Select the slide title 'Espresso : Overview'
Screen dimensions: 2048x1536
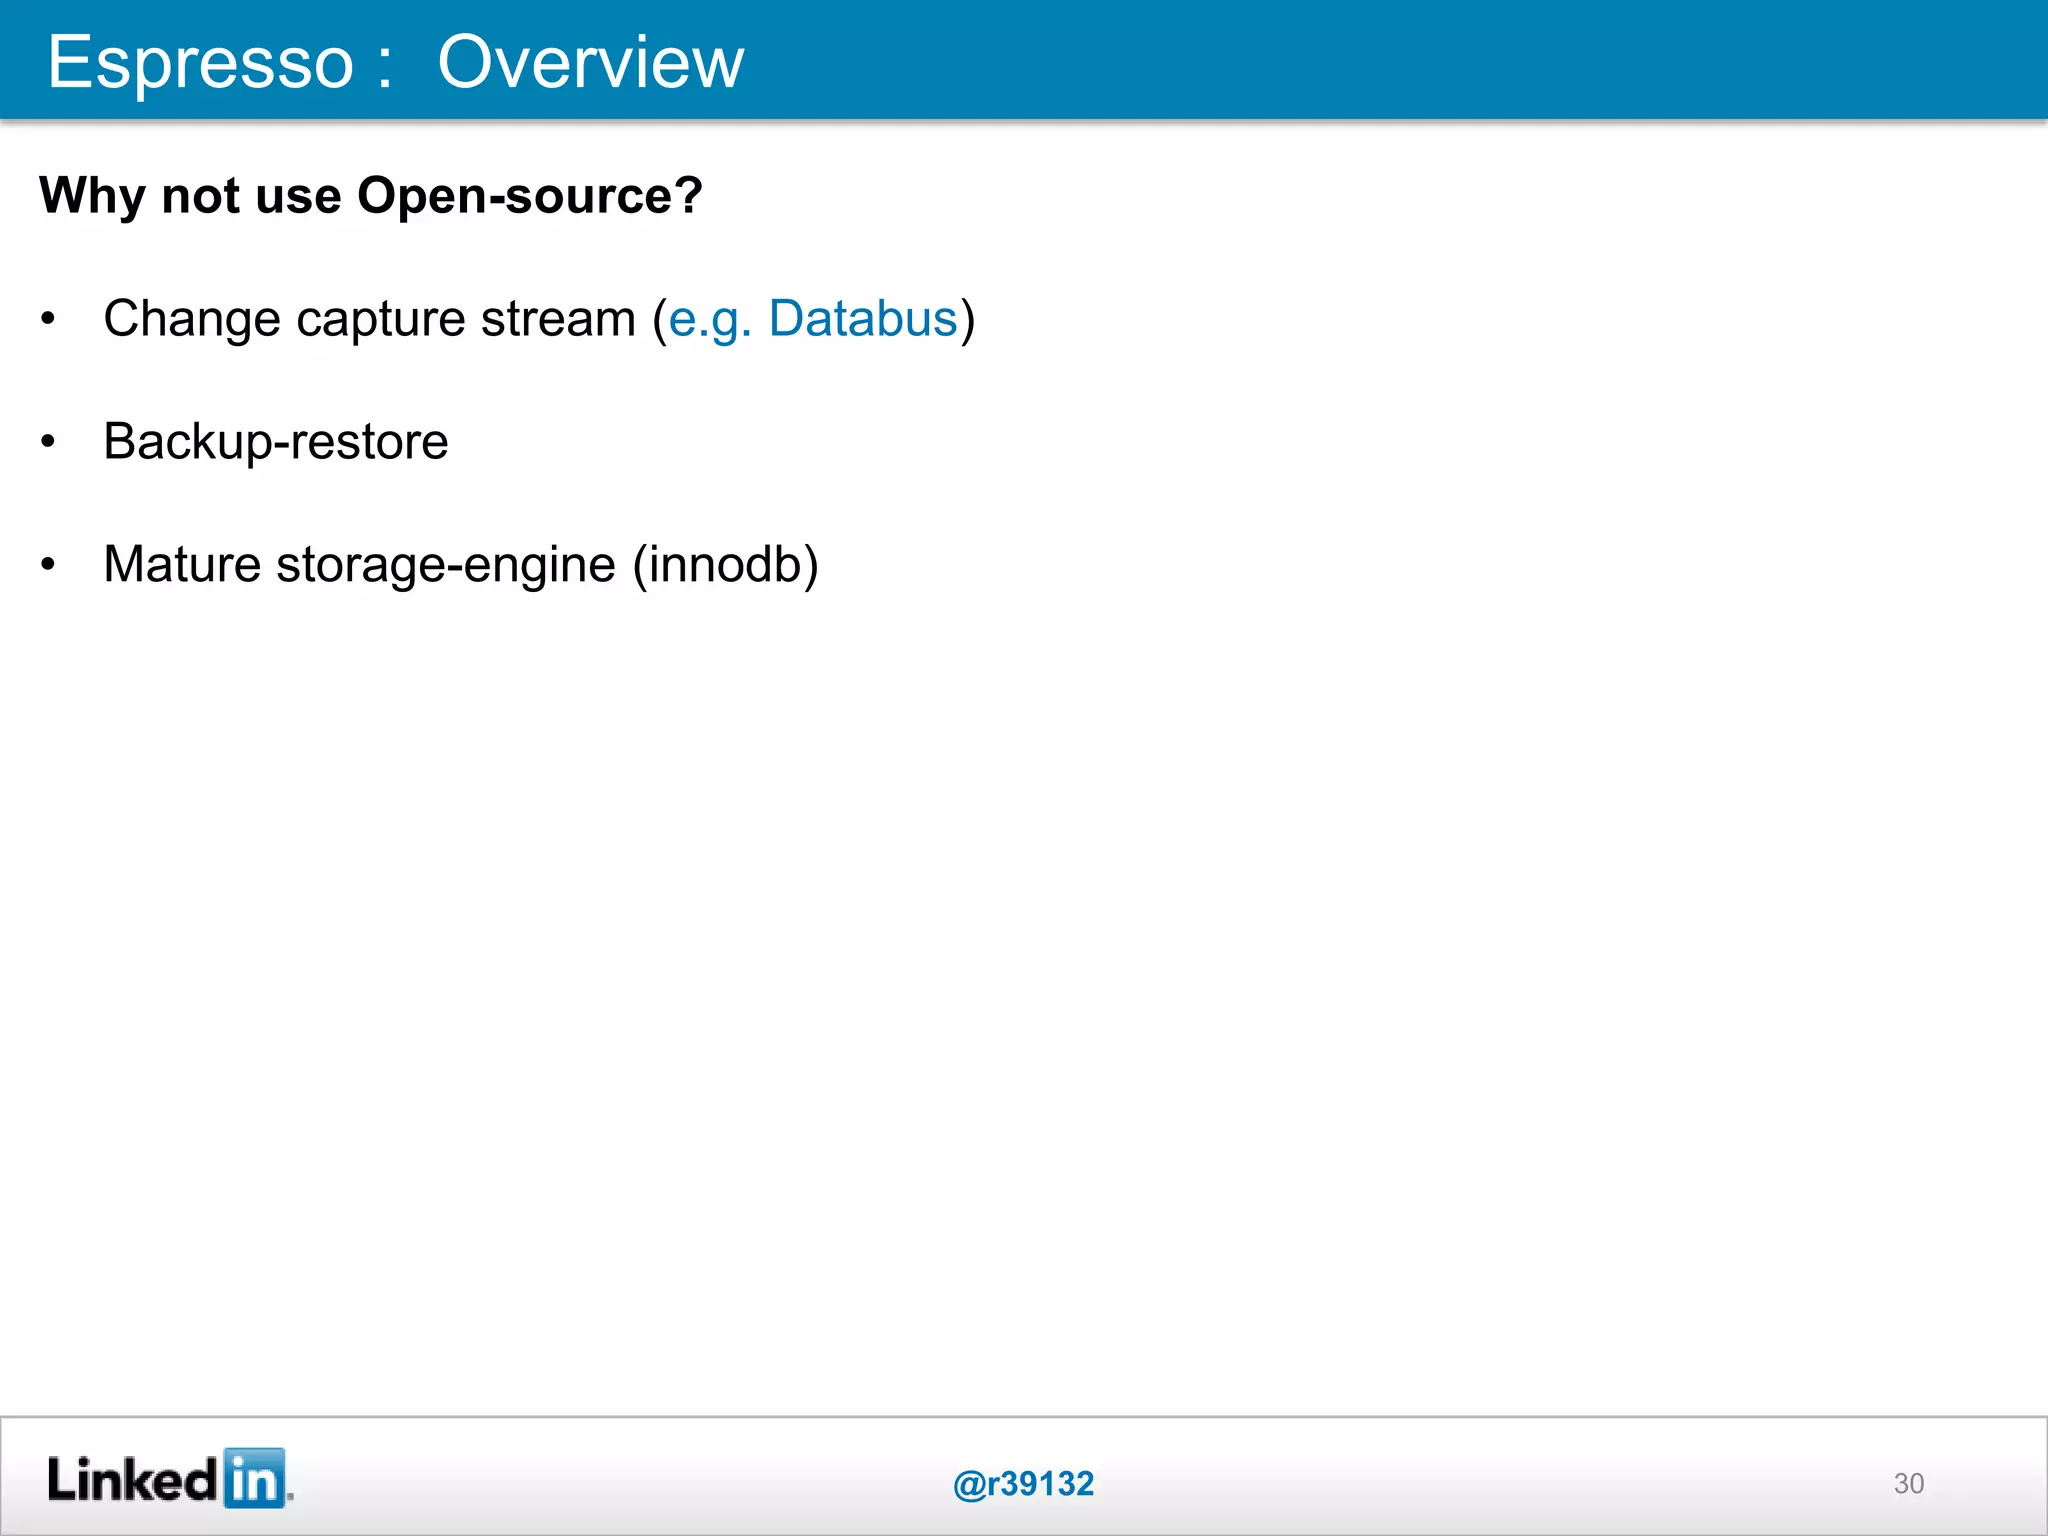(x=395, y=62)
